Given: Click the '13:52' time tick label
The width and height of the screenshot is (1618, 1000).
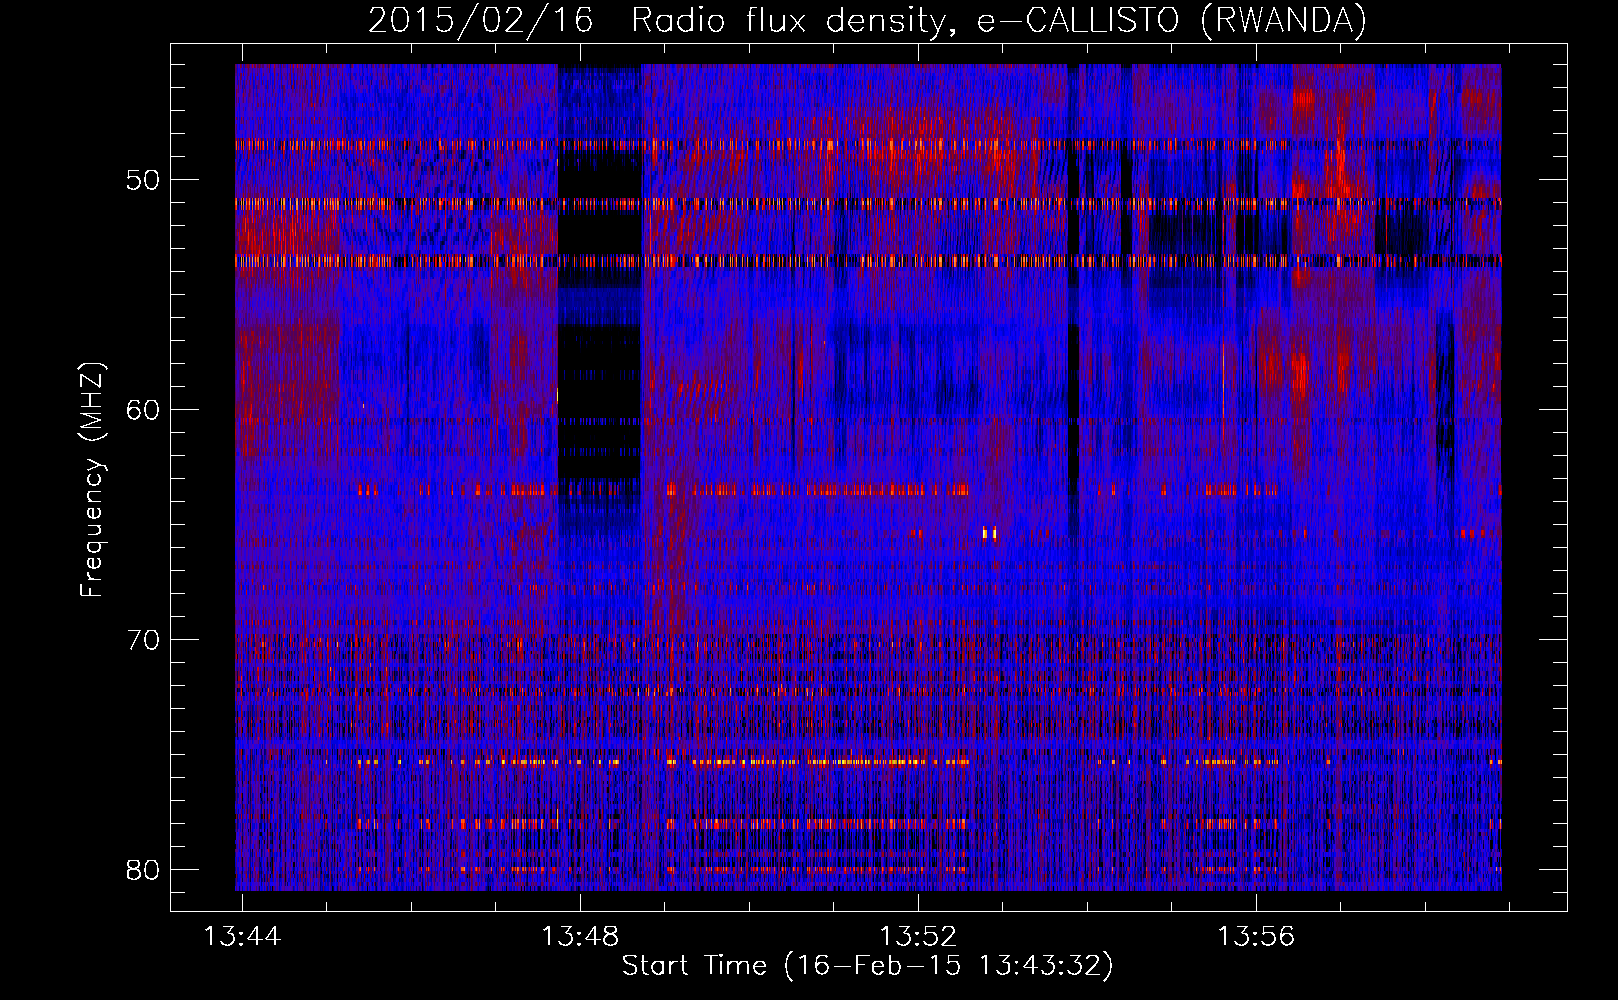Looking at the screenshot, I should pyautogui.click(x=918, y=936).
